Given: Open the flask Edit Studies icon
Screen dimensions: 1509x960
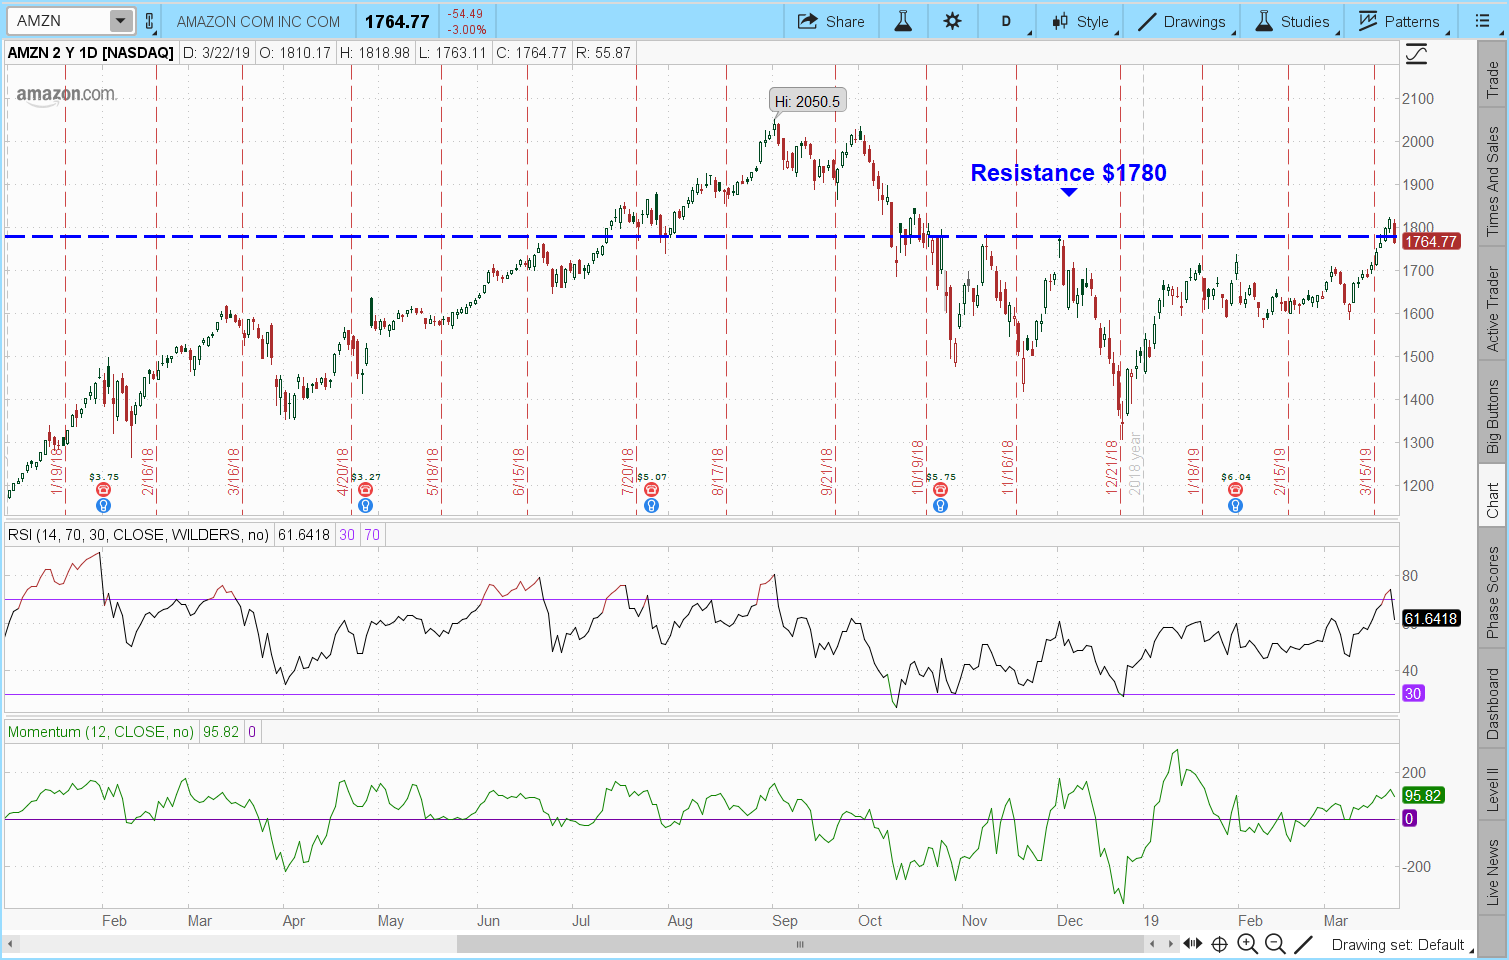Looking at the screenshot, I should tap(903, 21).
